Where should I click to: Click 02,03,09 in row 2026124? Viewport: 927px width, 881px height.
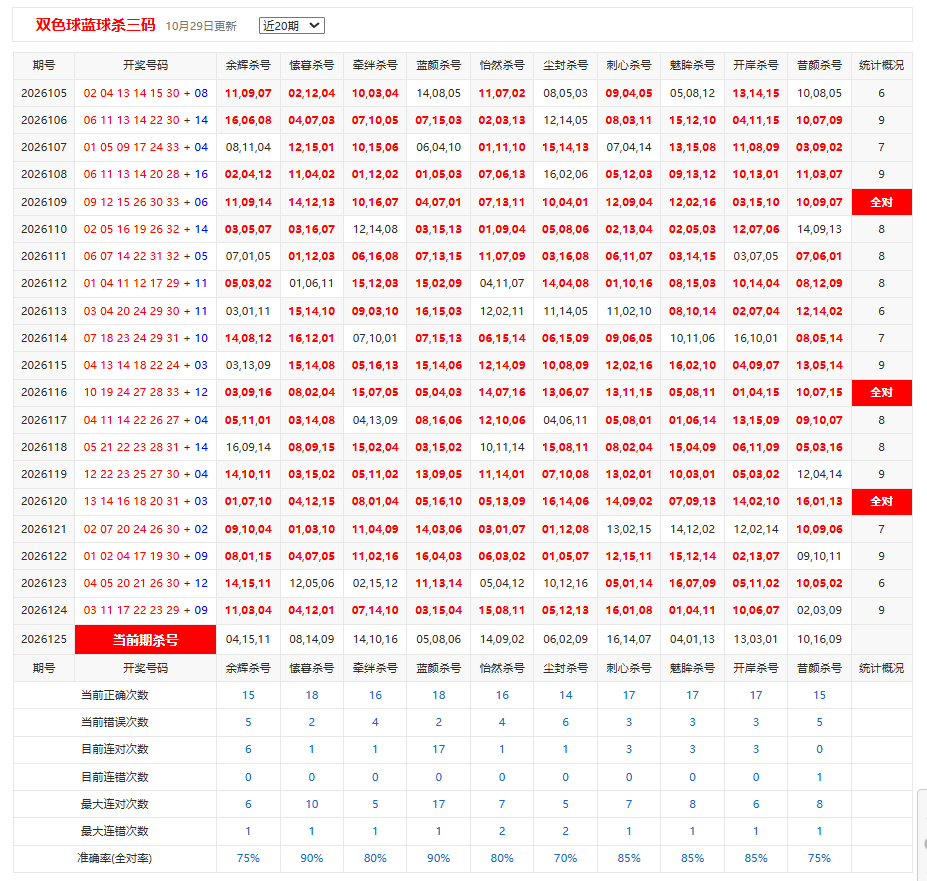(x=819, y=610)
